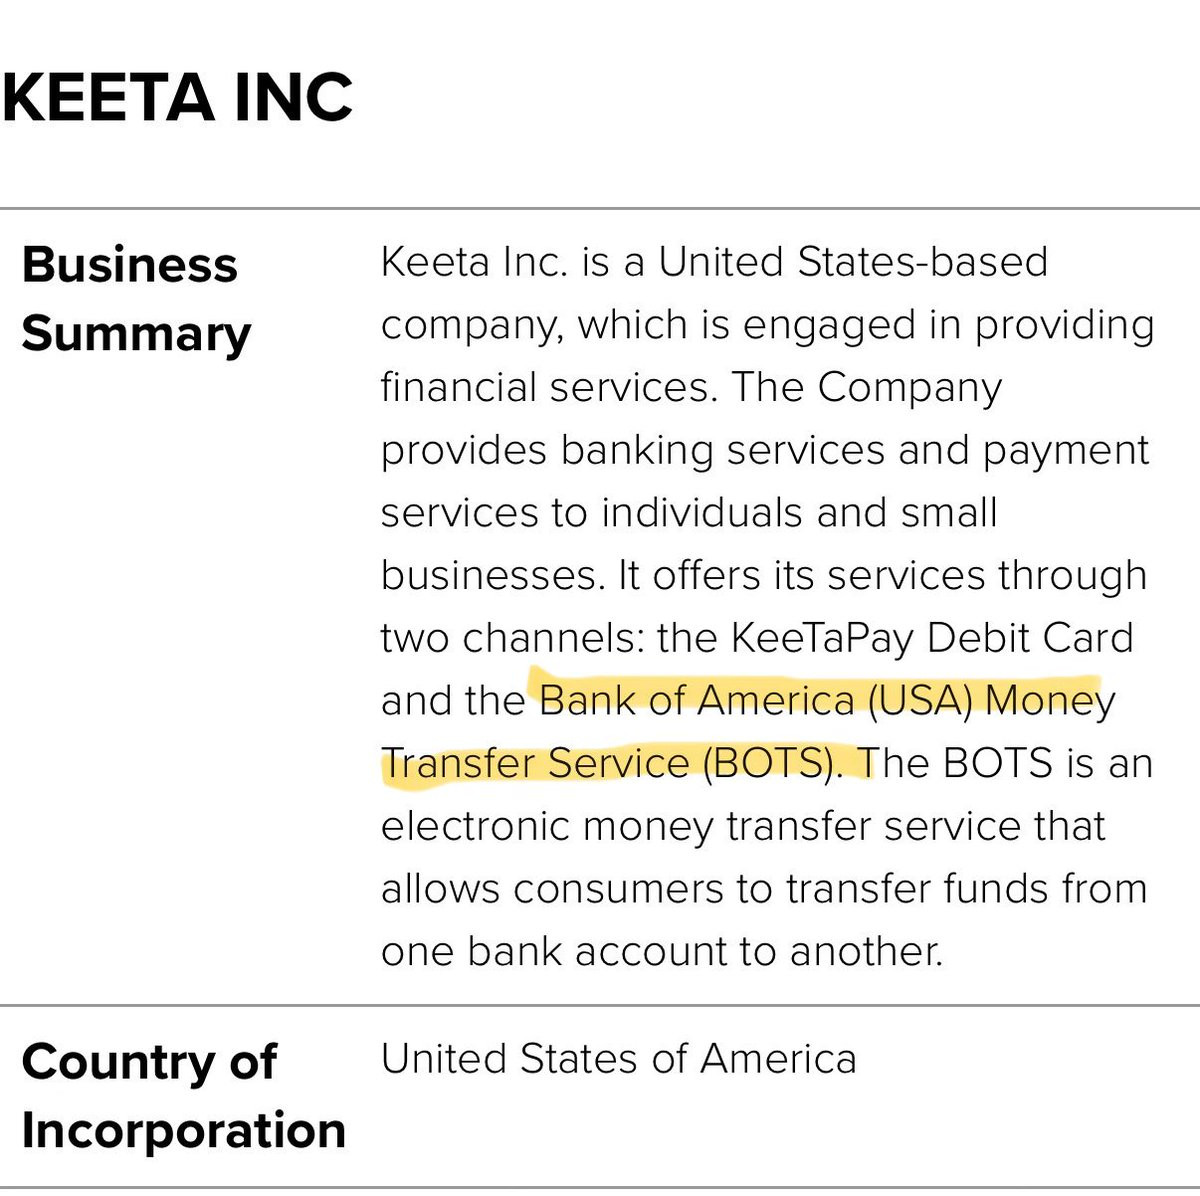Image resolution: width=1200 pixels, height=1196 pixels.
Task: Select the Business Summary label
Action: (136, 299)
